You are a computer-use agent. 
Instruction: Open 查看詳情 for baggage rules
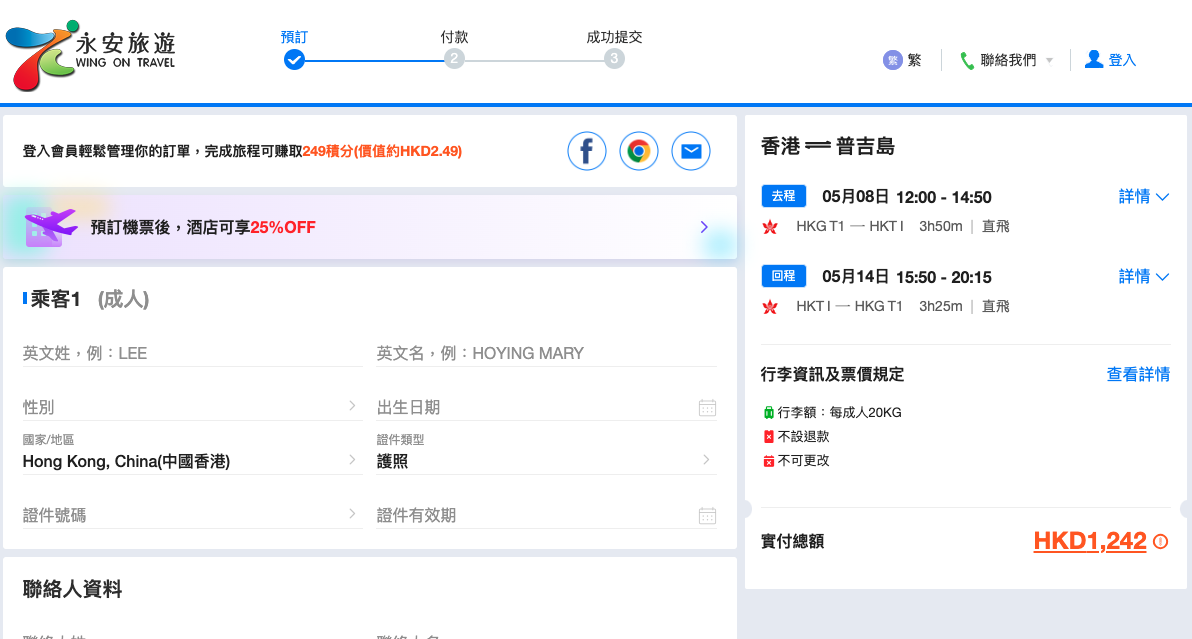(1137, 374)
